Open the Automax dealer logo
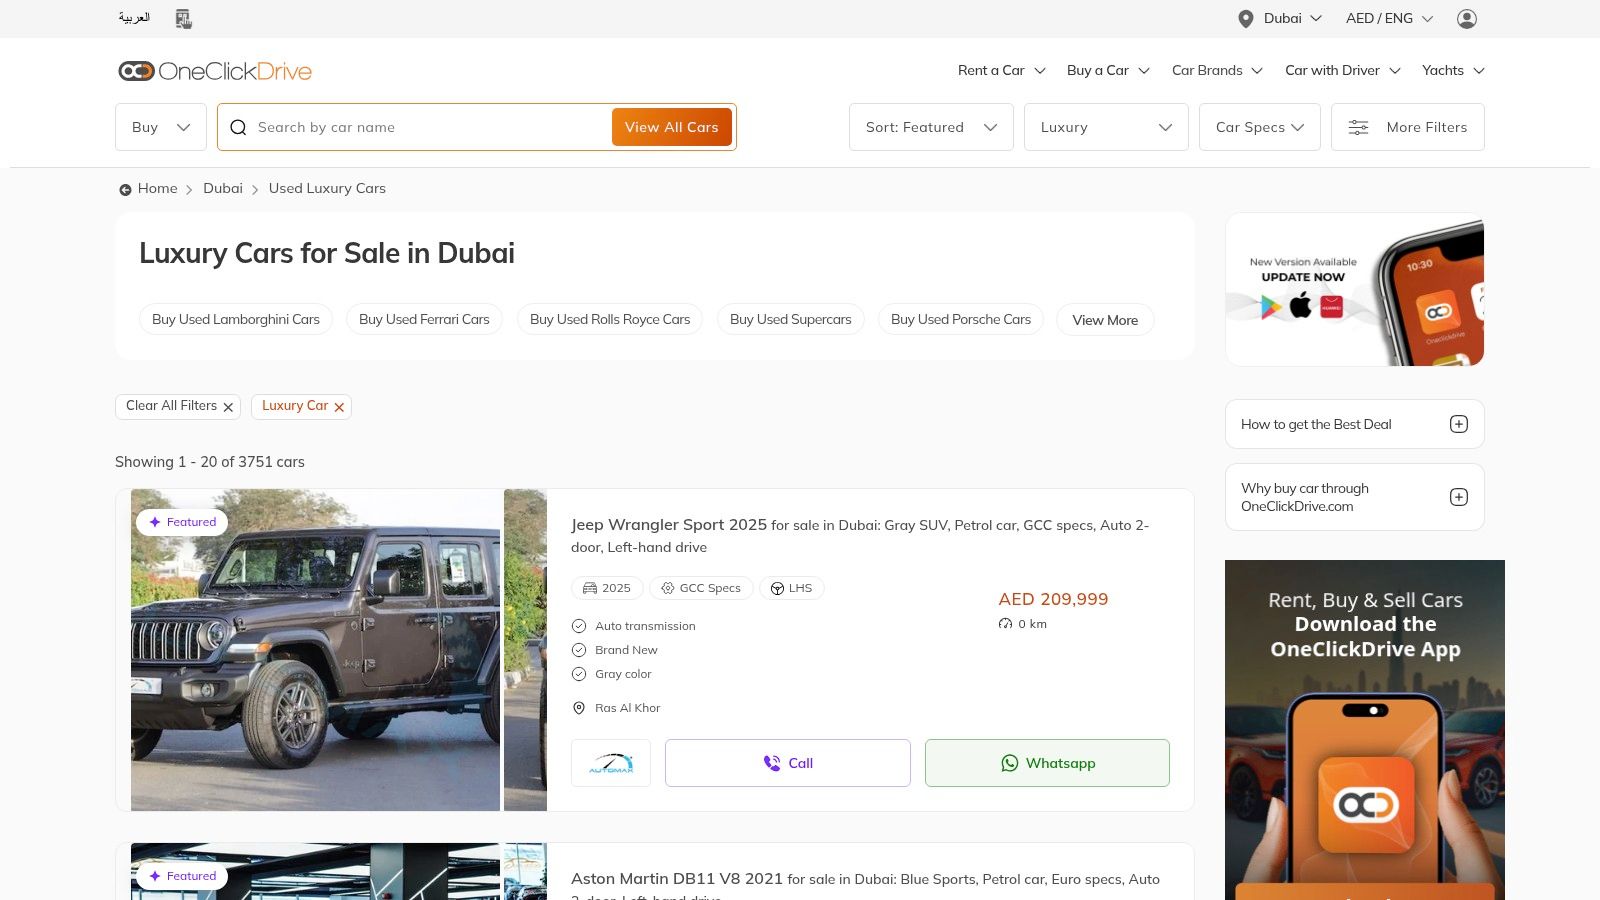 611,763
